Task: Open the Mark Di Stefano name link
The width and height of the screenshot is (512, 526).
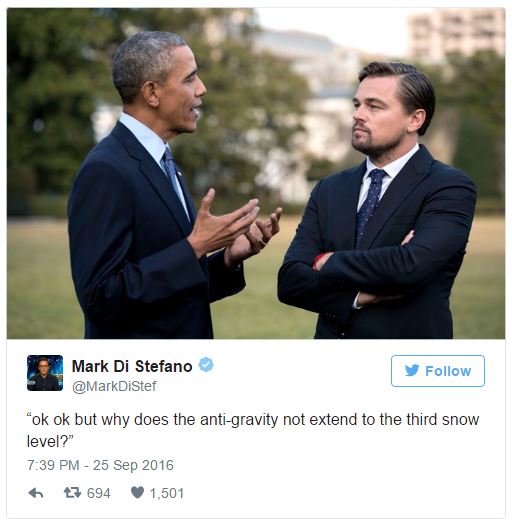Action: coord(132,366)
